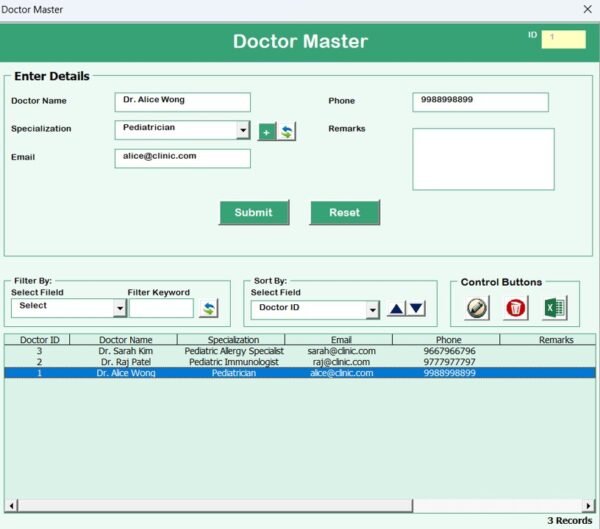Click the 3 Records status text
Image resolution: width=600 pixels, height=529 pixels.
[x=569, y=521]
